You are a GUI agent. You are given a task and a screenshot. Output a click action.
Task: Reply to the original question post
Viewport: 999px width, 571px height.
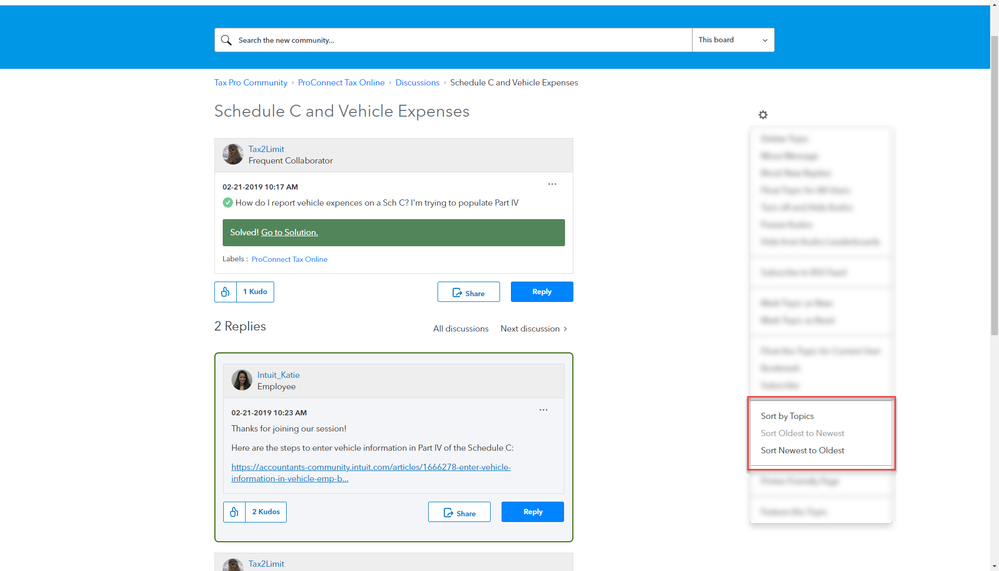click(541, 292)
